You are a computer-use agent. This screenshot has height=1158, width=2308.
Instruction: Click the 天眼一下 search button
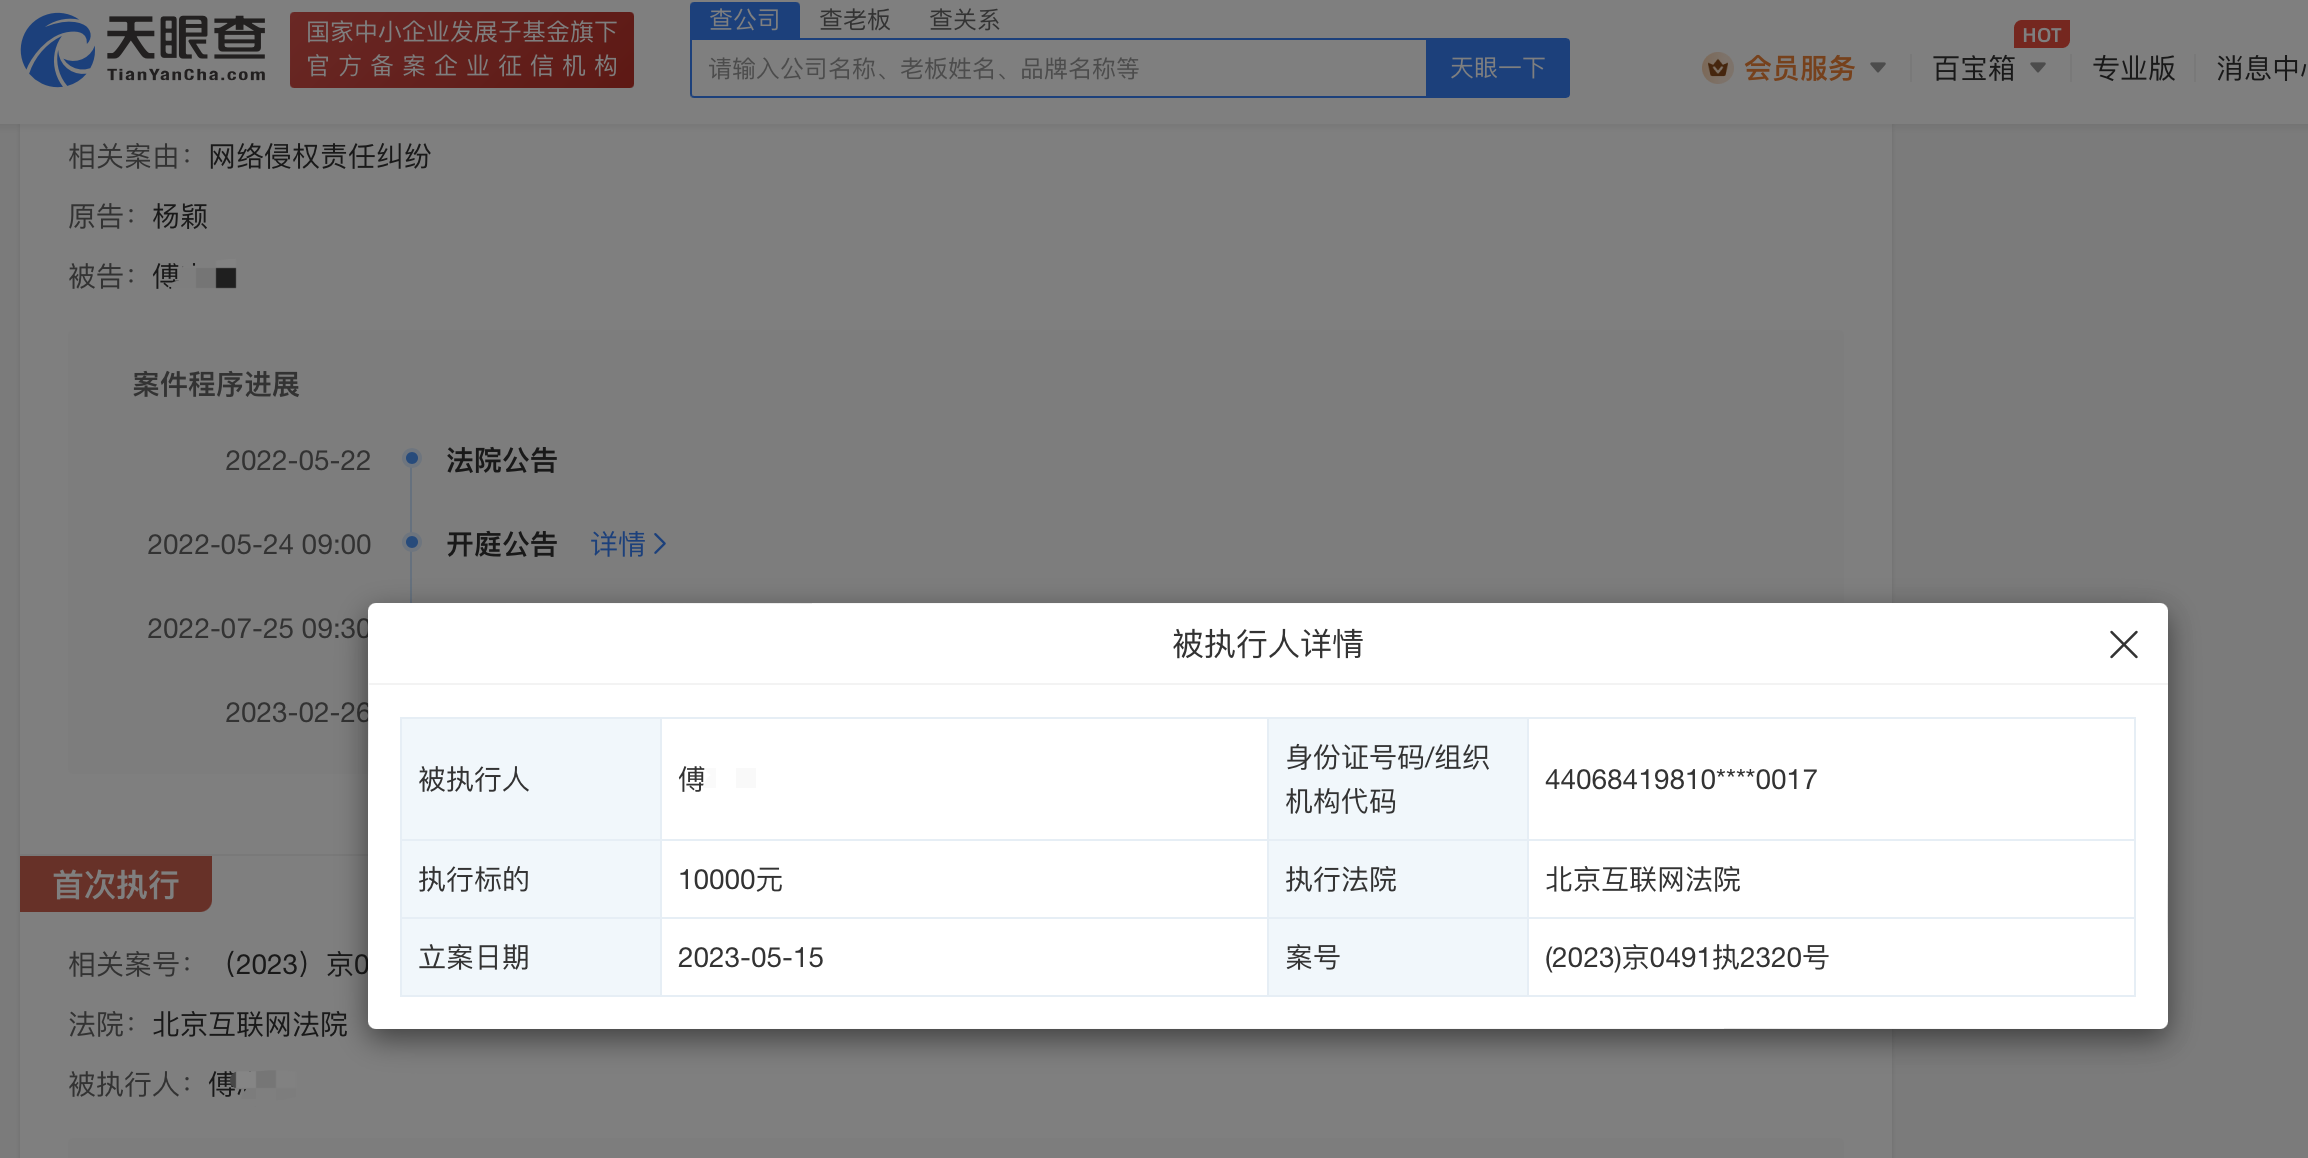click(x=1497, y=68)
